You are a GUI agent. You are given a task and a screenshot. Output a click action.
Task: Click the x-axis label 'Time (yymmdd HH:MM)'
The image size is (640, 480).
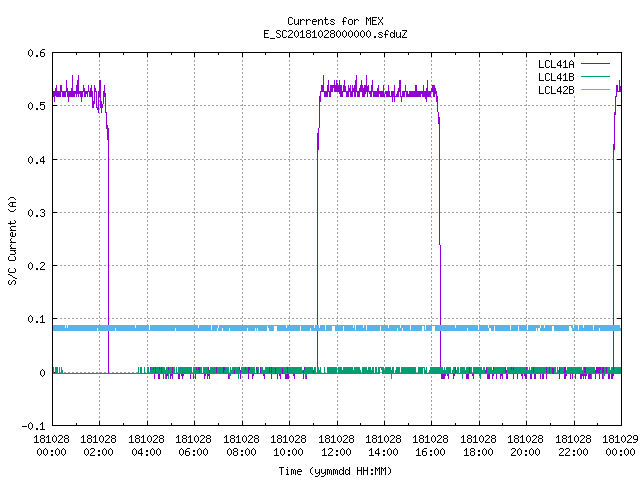click(335, 471)
